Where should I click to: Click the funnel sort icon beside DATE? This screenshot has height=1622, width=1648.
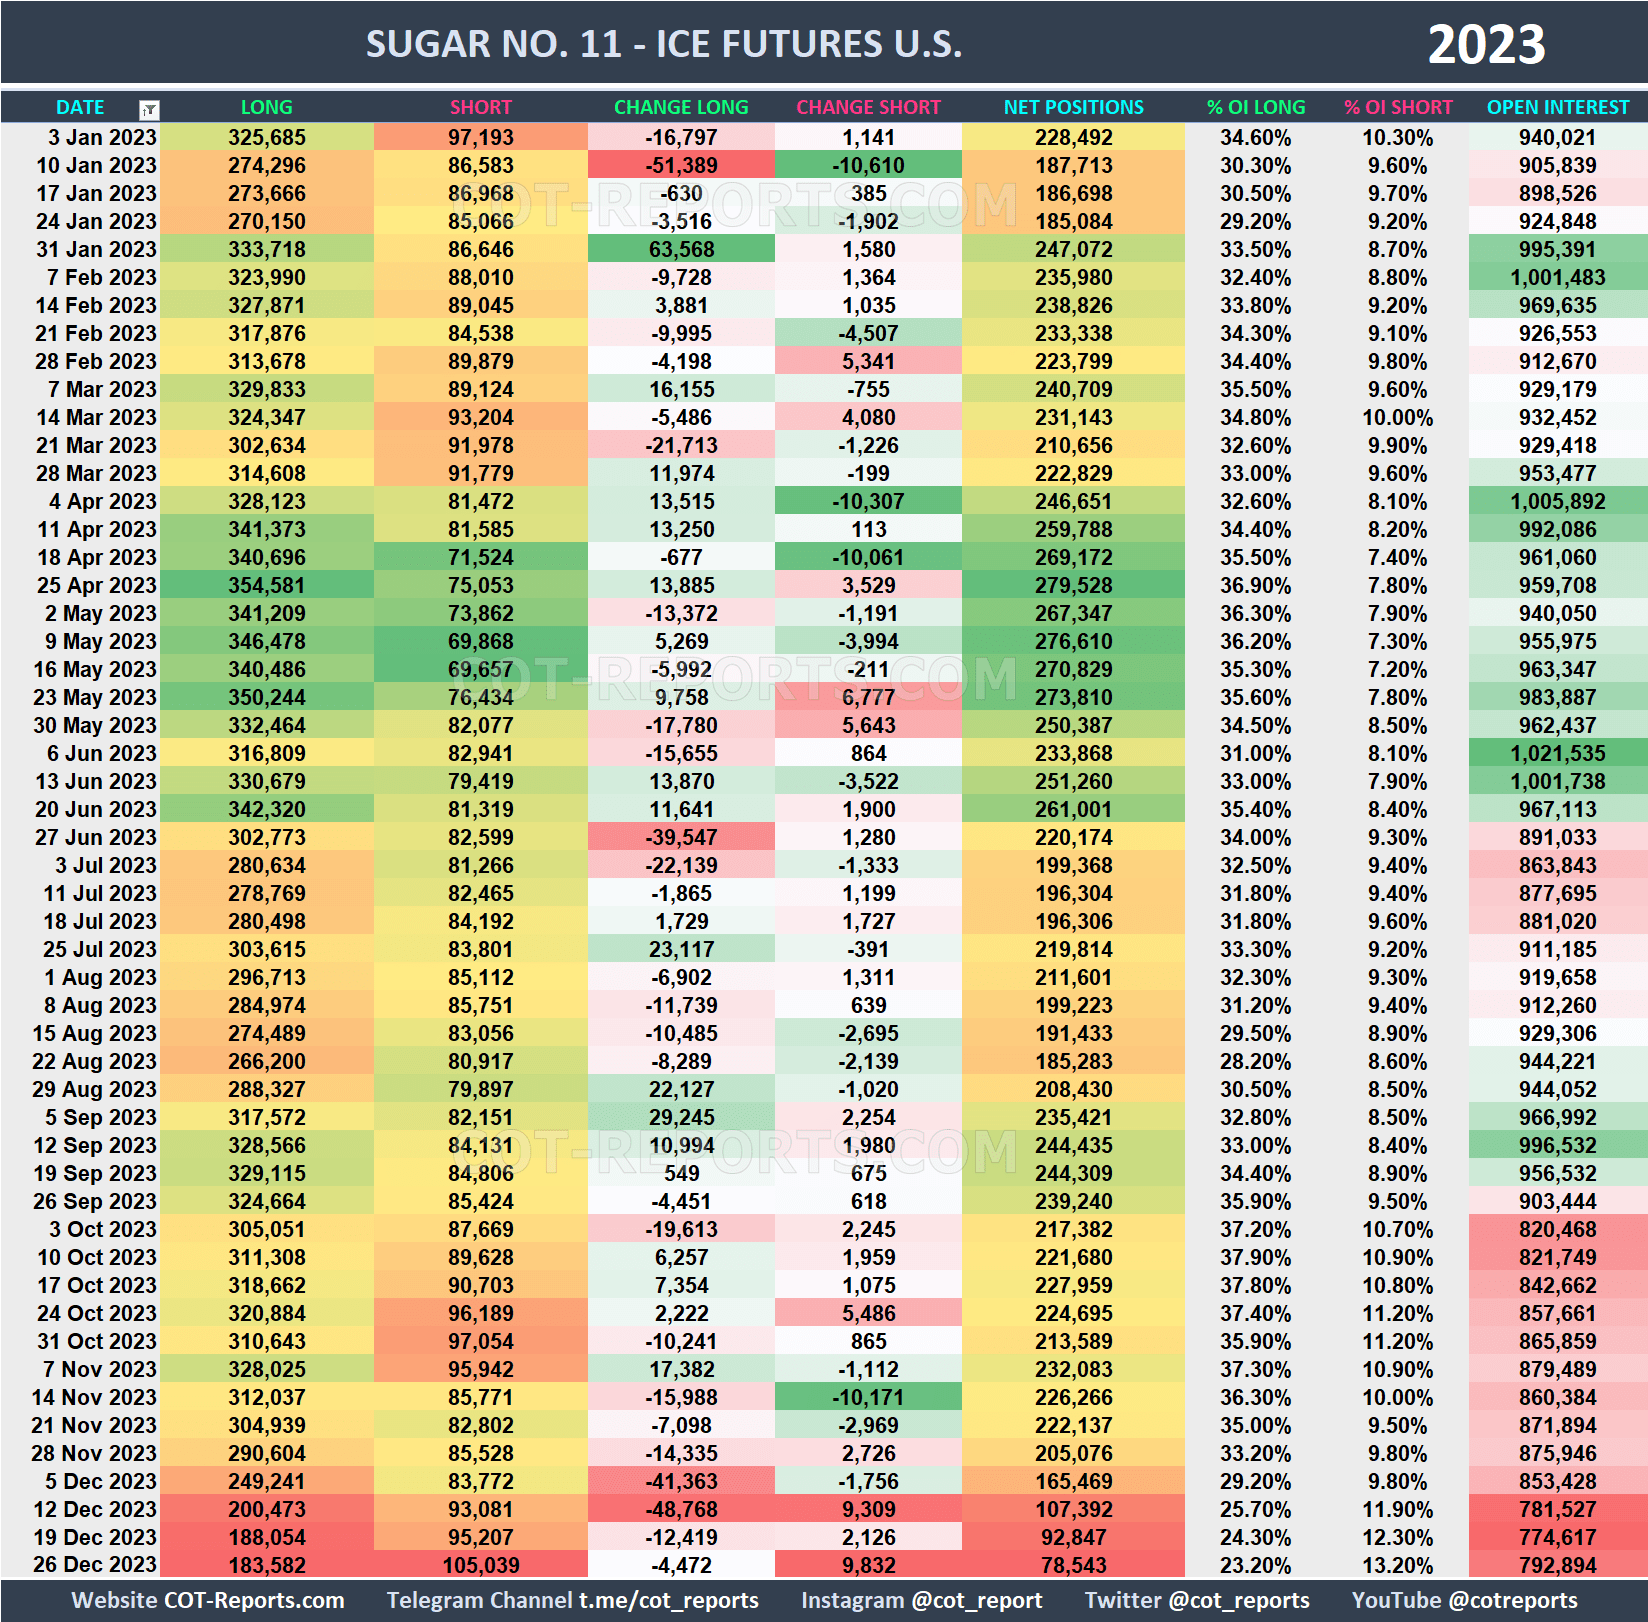pyautogui.click(x=148, y=107)
